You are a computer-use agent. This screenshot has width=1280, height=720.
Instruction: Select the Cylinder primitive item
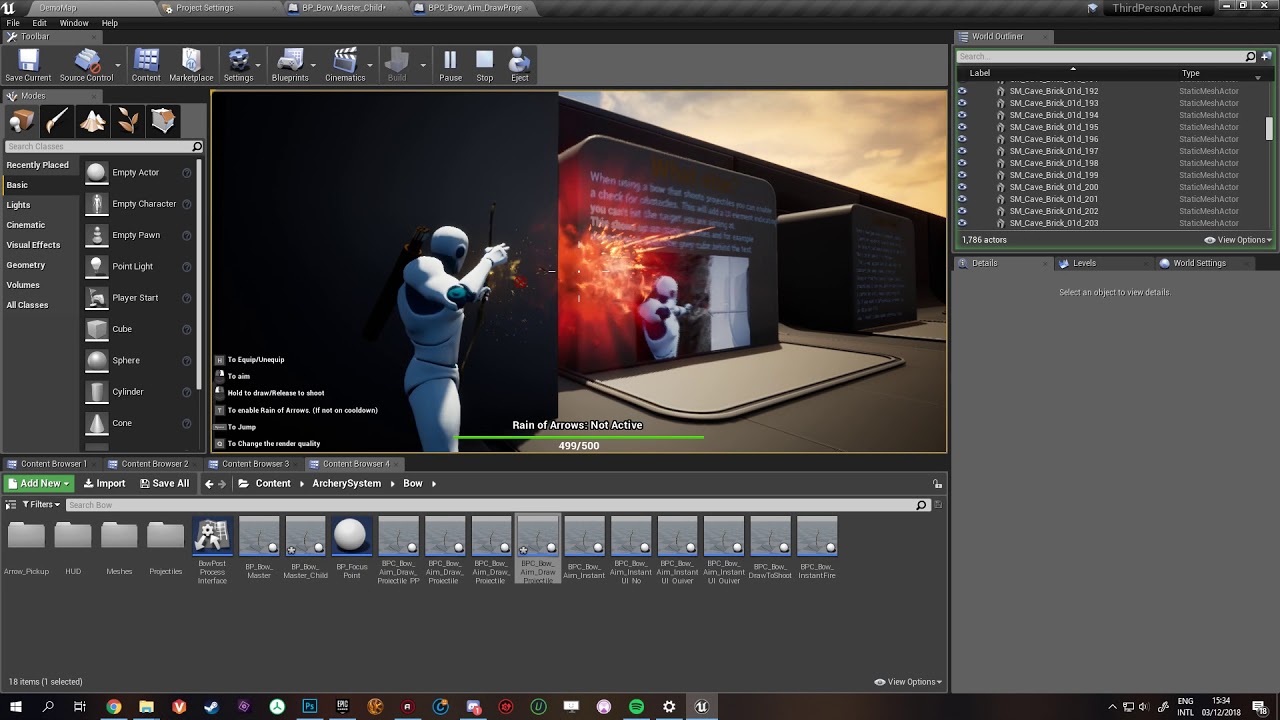(139, 392)
